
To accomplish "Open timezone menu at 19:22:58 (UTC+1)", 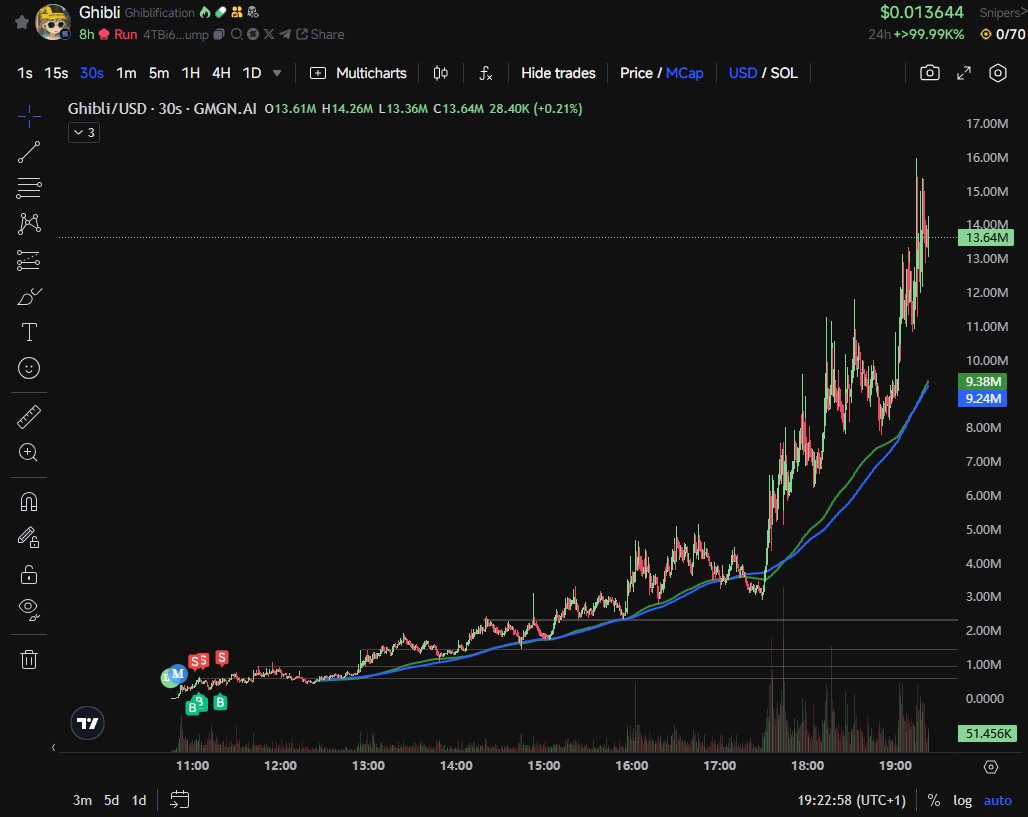I will pyautogui.click(x=851, y=801).
